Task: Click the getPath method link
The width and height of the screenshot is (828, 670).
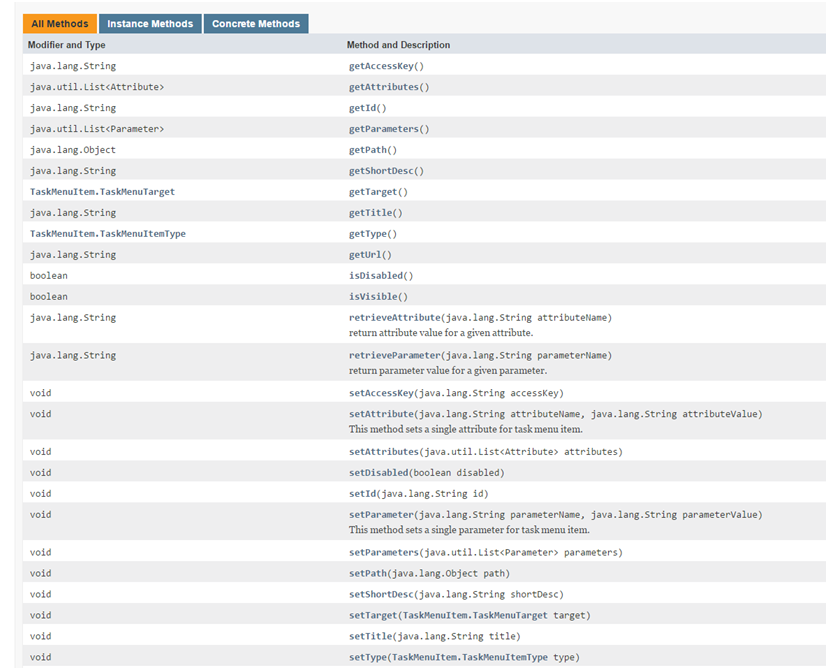Action: [x=373, y=149]
